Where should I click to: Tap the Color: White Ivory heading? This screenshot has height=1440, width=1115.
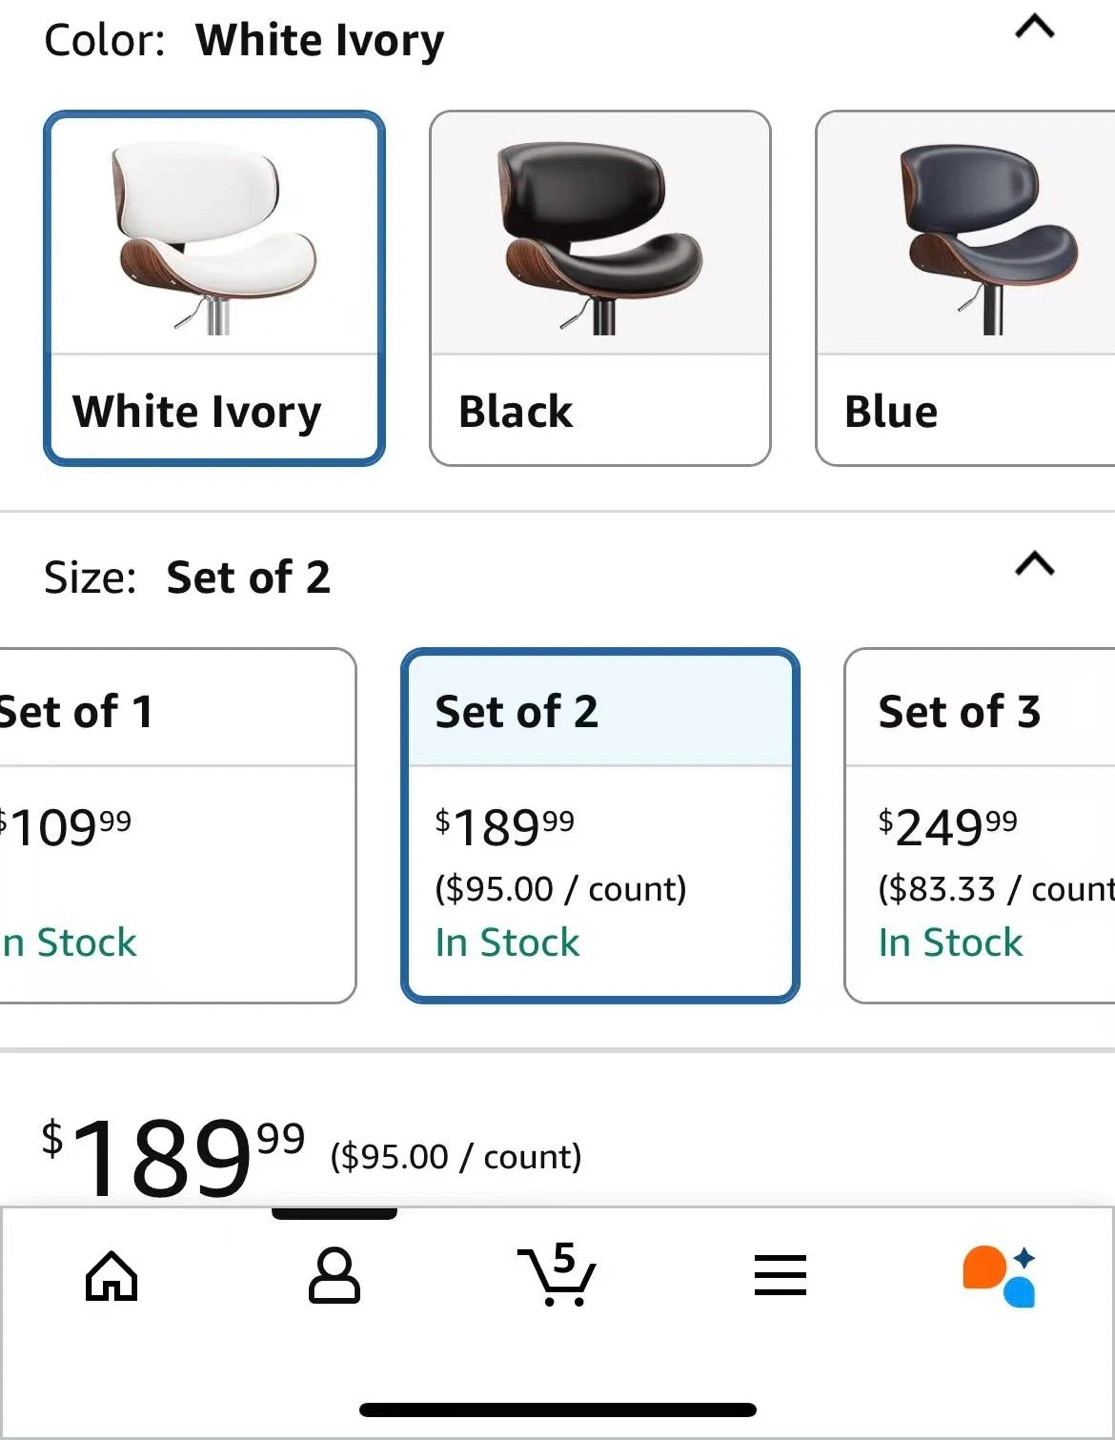click(x=244, y=40)
